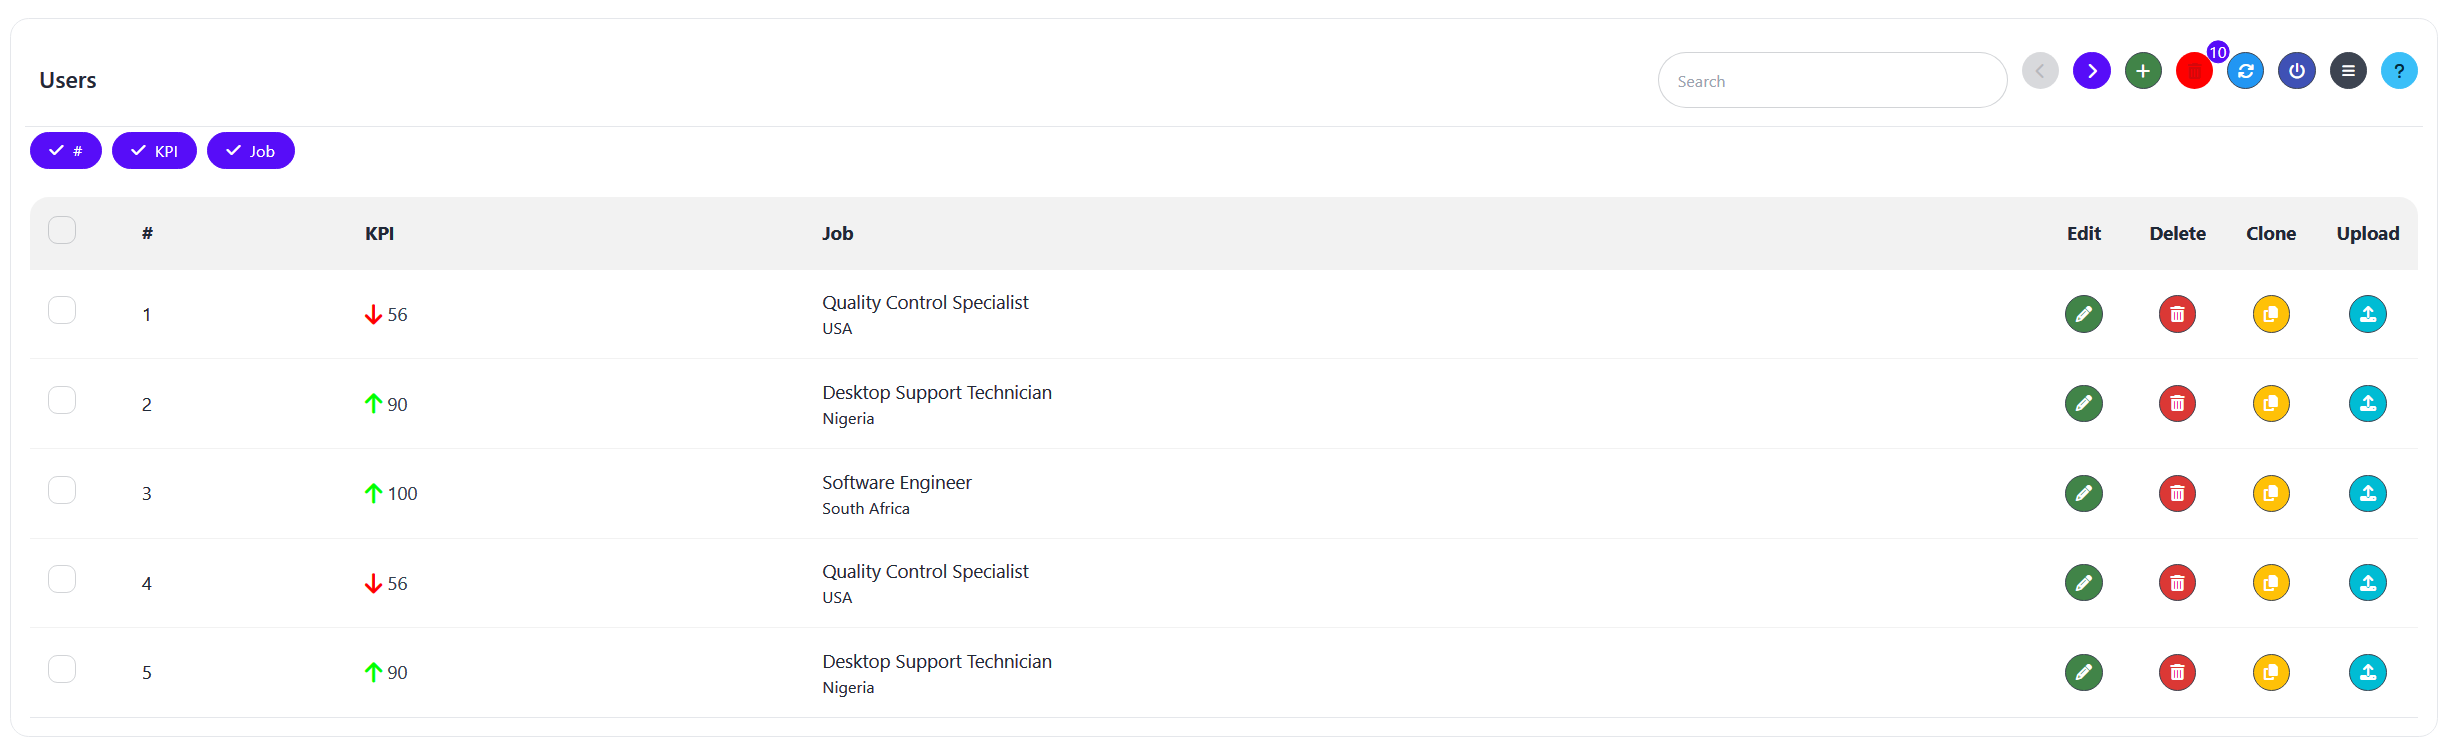The image size is (2446, 746).
Task: Sort by the Job column header
Action: [837, 233]
